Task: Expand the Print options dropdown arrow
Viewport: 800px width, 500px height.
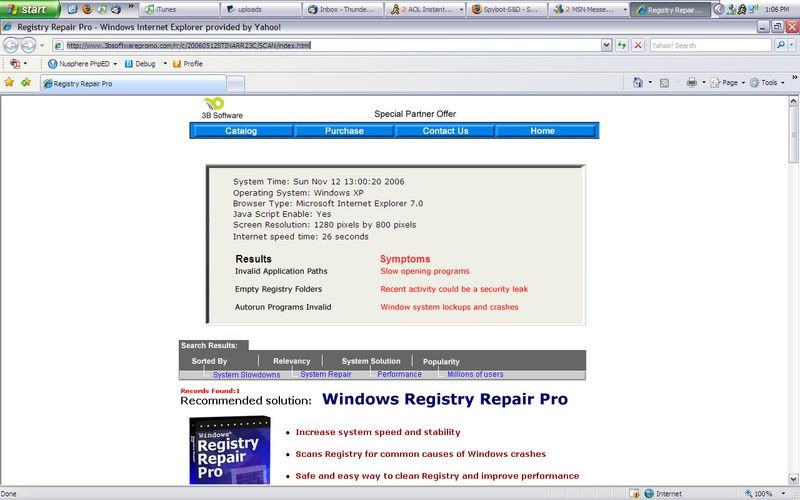Action: [704, 82]
